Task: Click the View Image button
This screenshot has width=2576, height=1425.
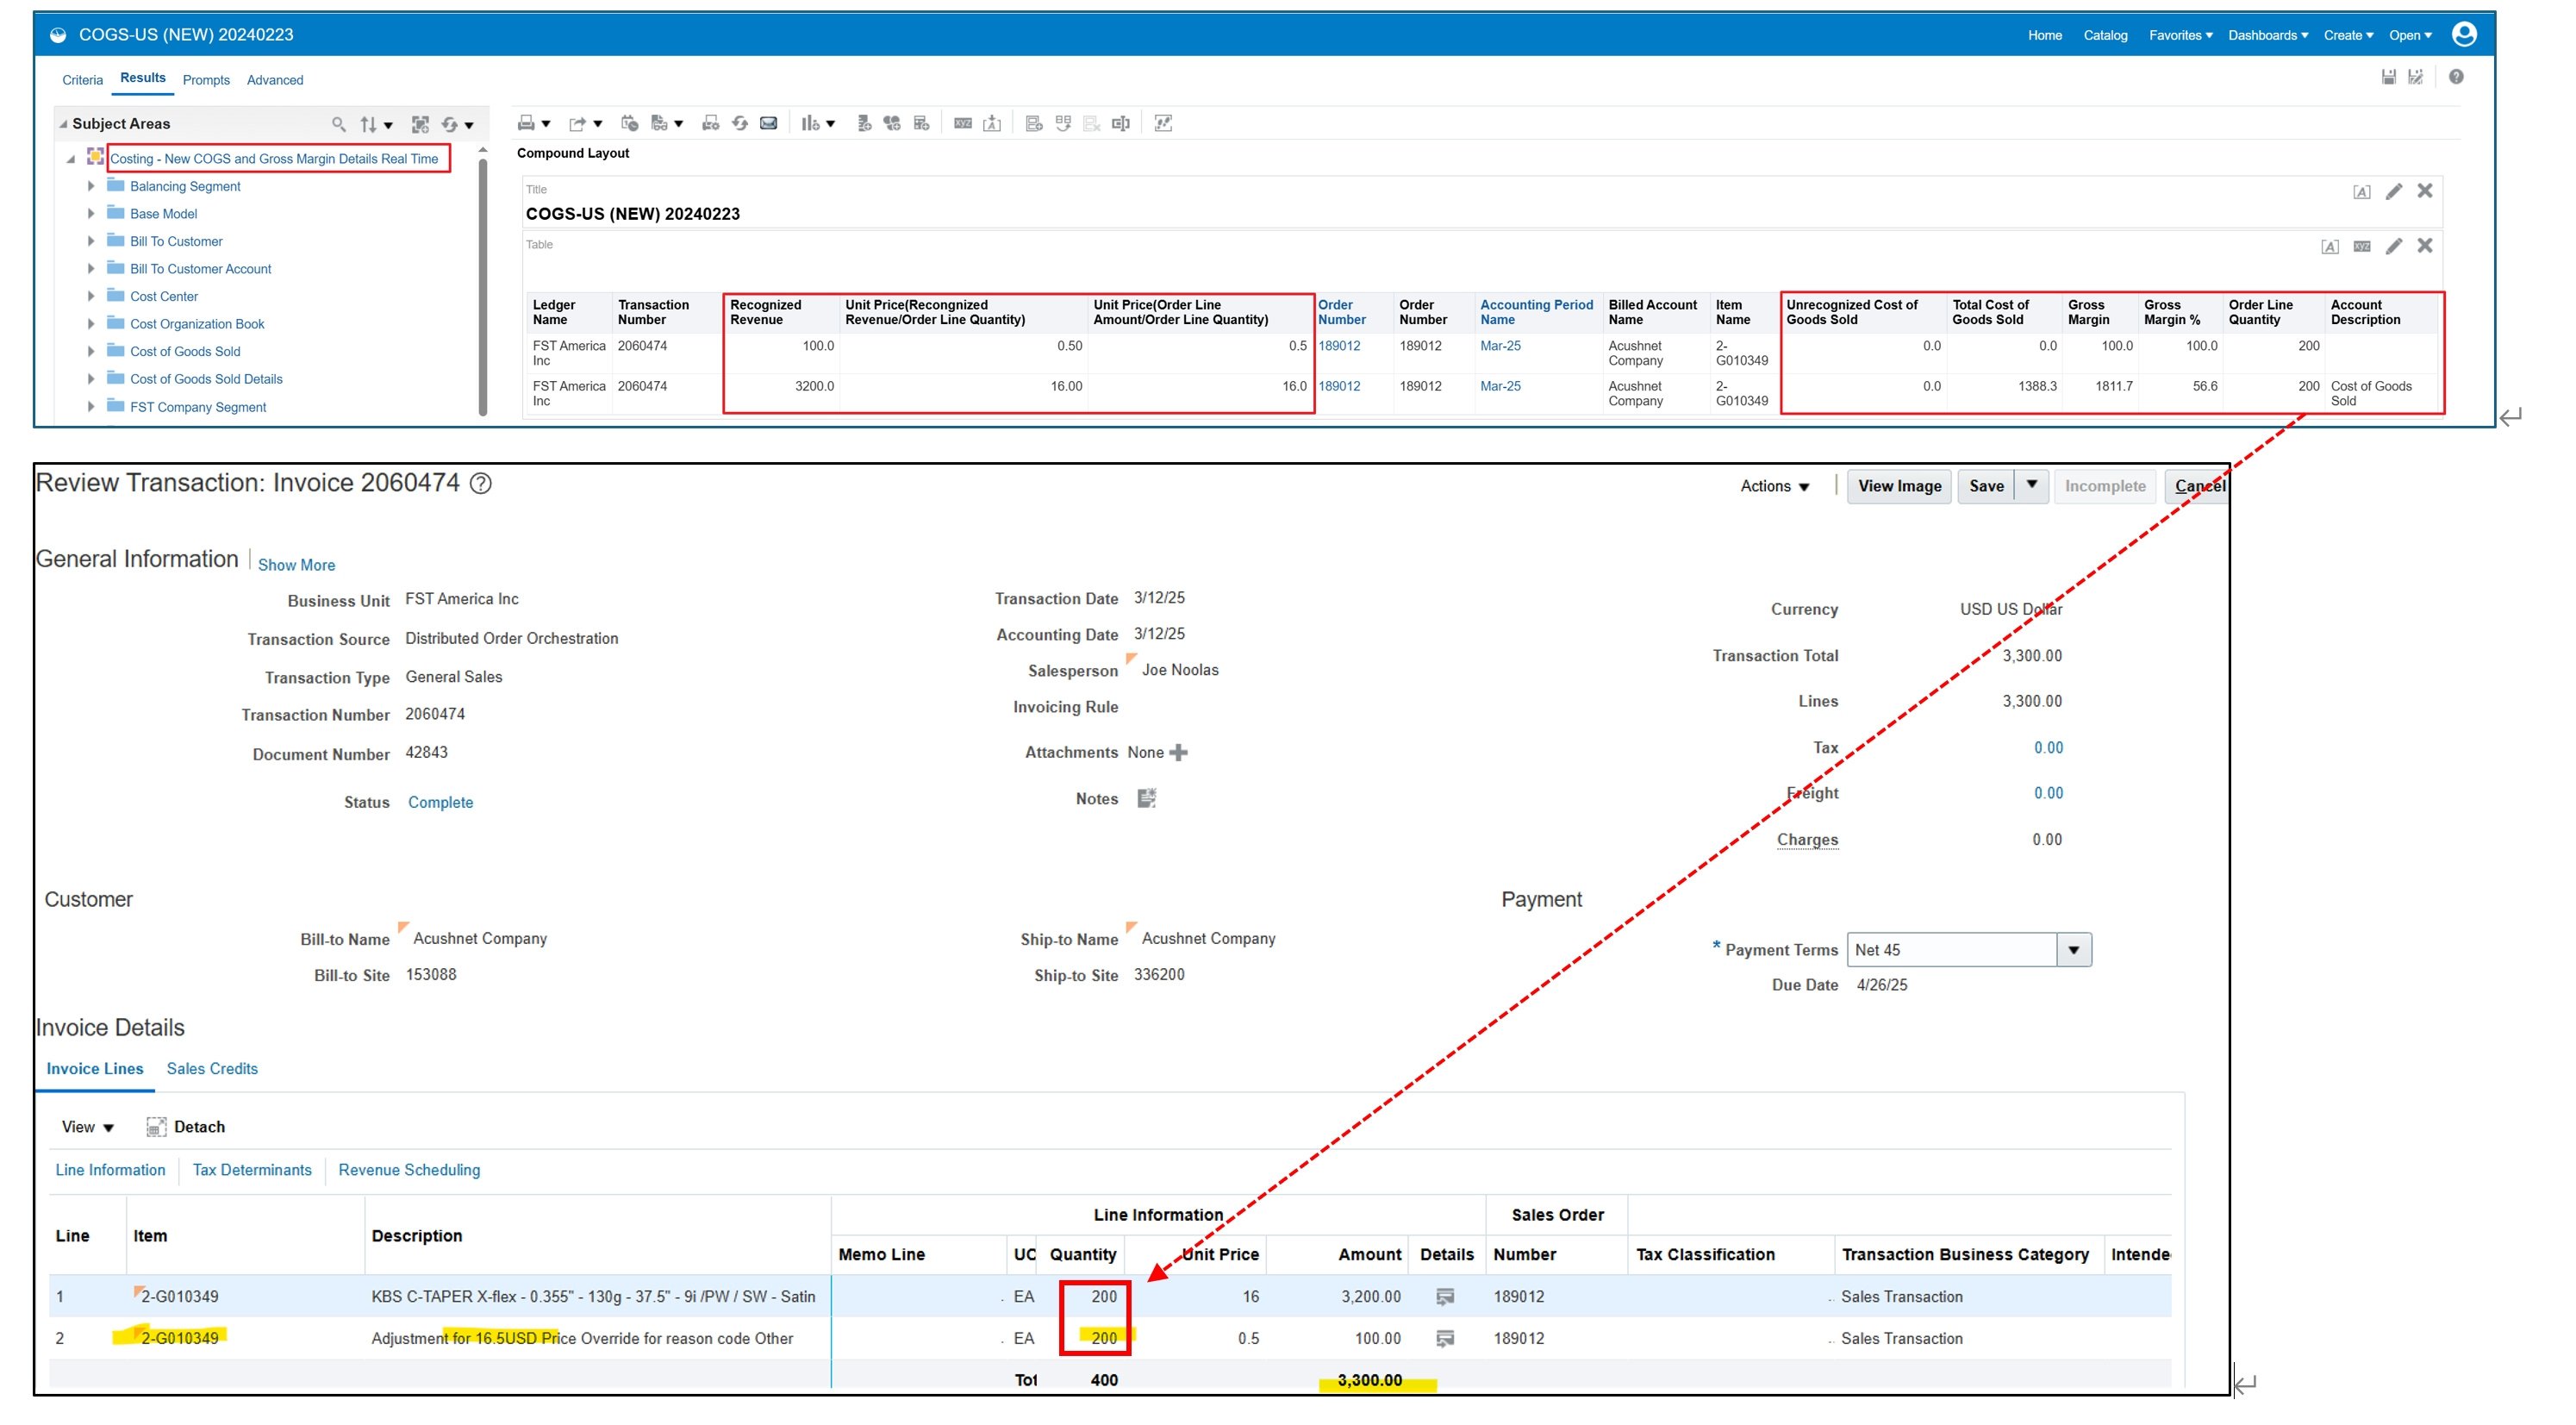Action: pos(1898,486)
